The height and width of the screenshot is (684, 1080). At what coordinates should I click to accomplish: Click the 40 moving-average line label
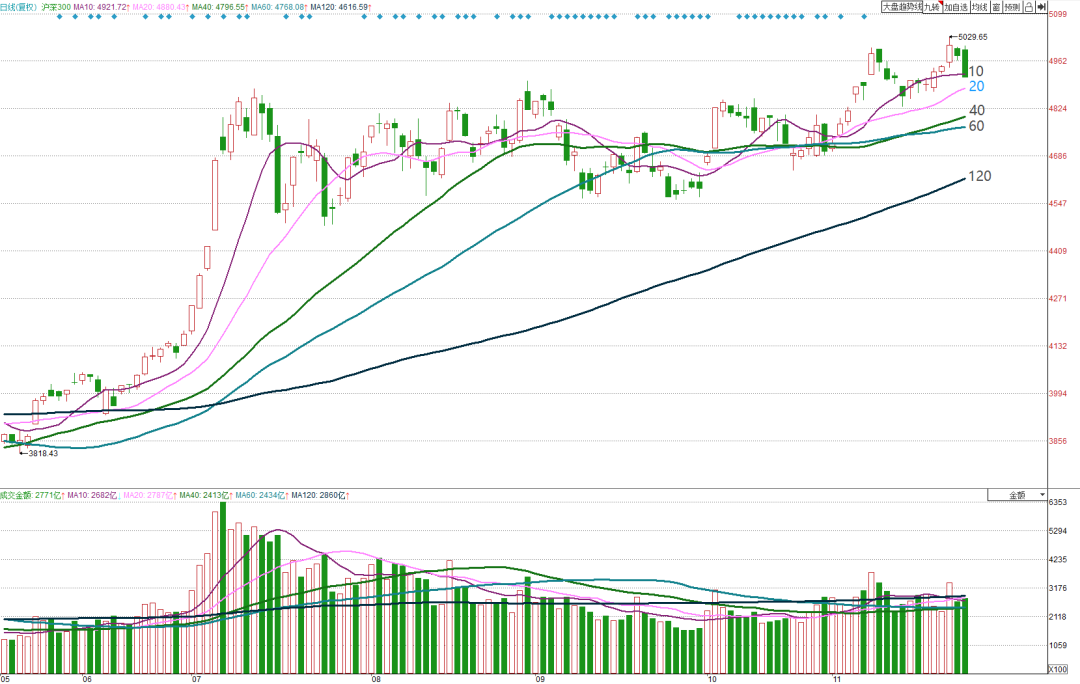[977, 110]
